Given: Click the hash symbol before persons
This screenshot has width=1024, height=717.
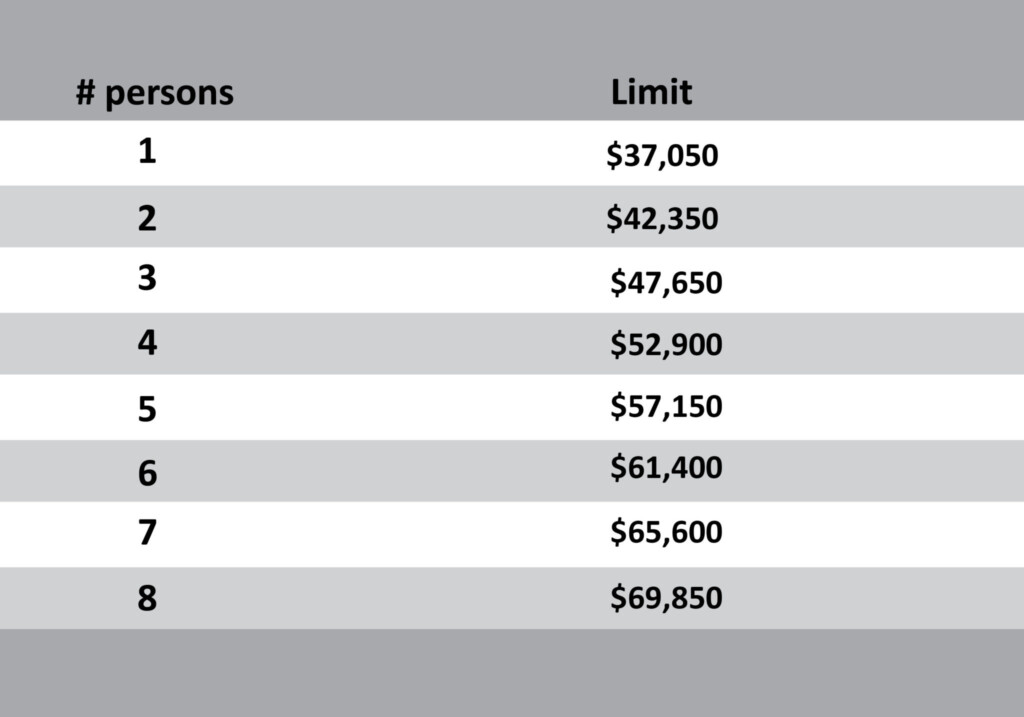Looking at the screenshot, I should [x=86, y=91].
